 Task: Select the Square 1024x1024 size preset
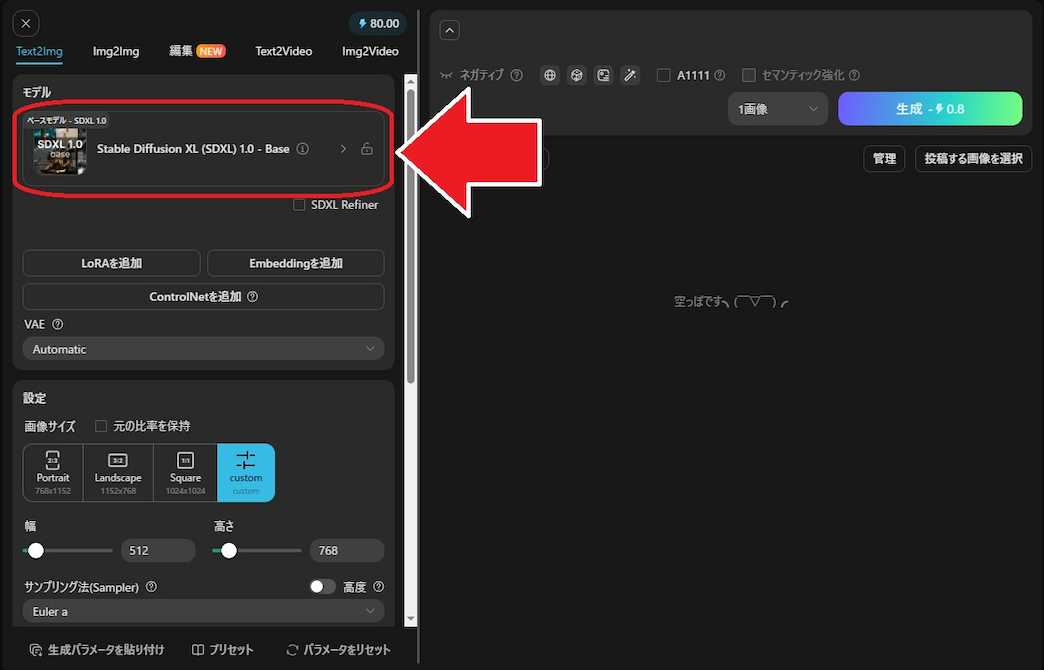coord(185,471)
